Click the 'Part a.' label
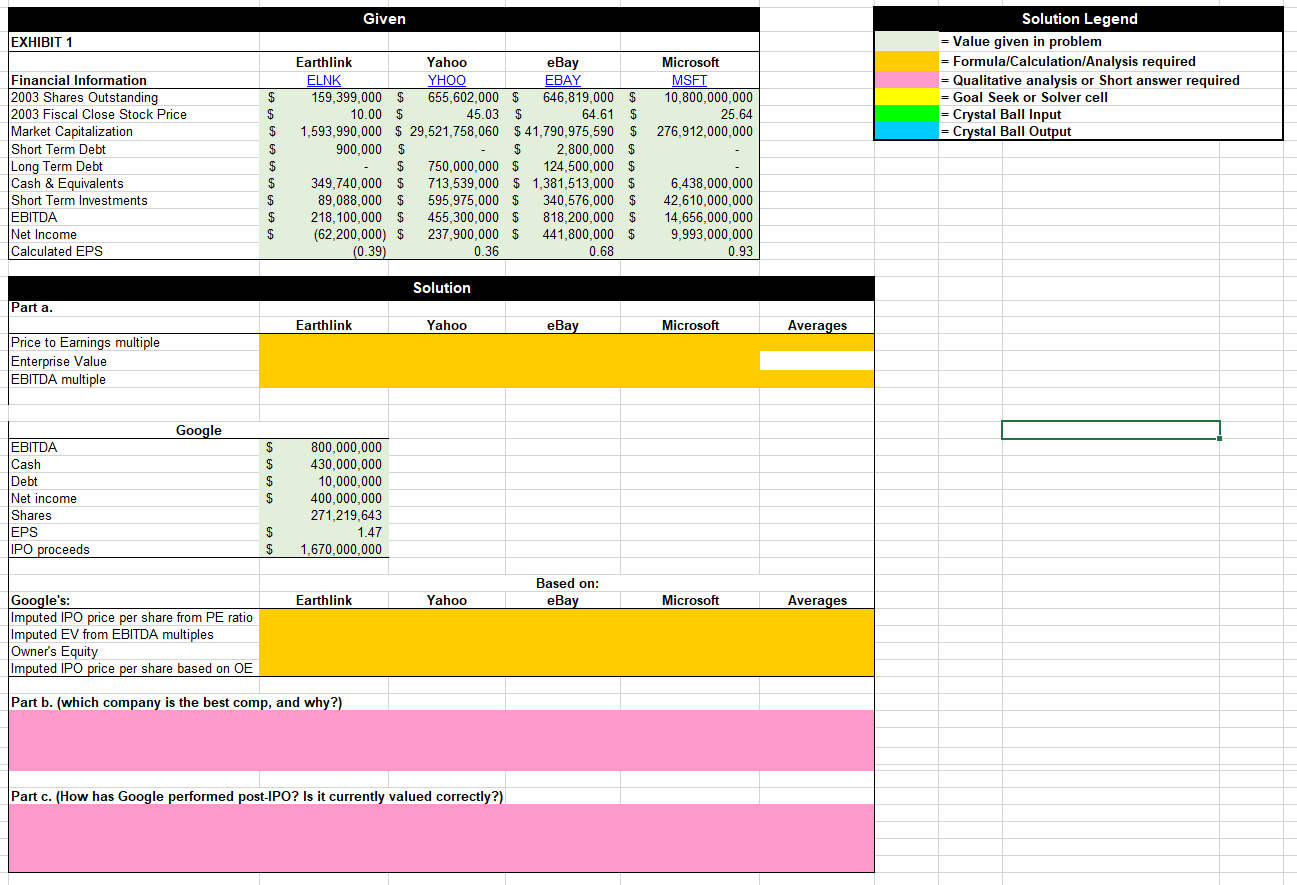Image resolution: width=1297 pixels, height=885 pixels. tap(30, 308)
